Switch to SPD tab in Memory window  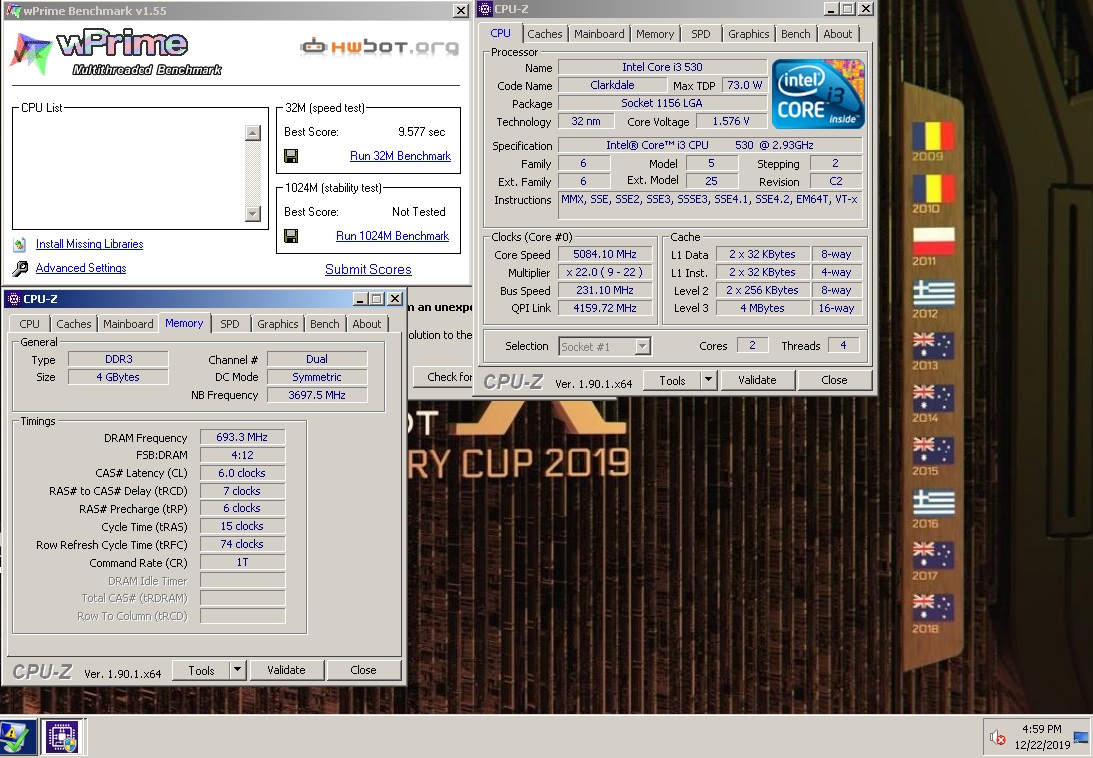(x=229, y=324)
